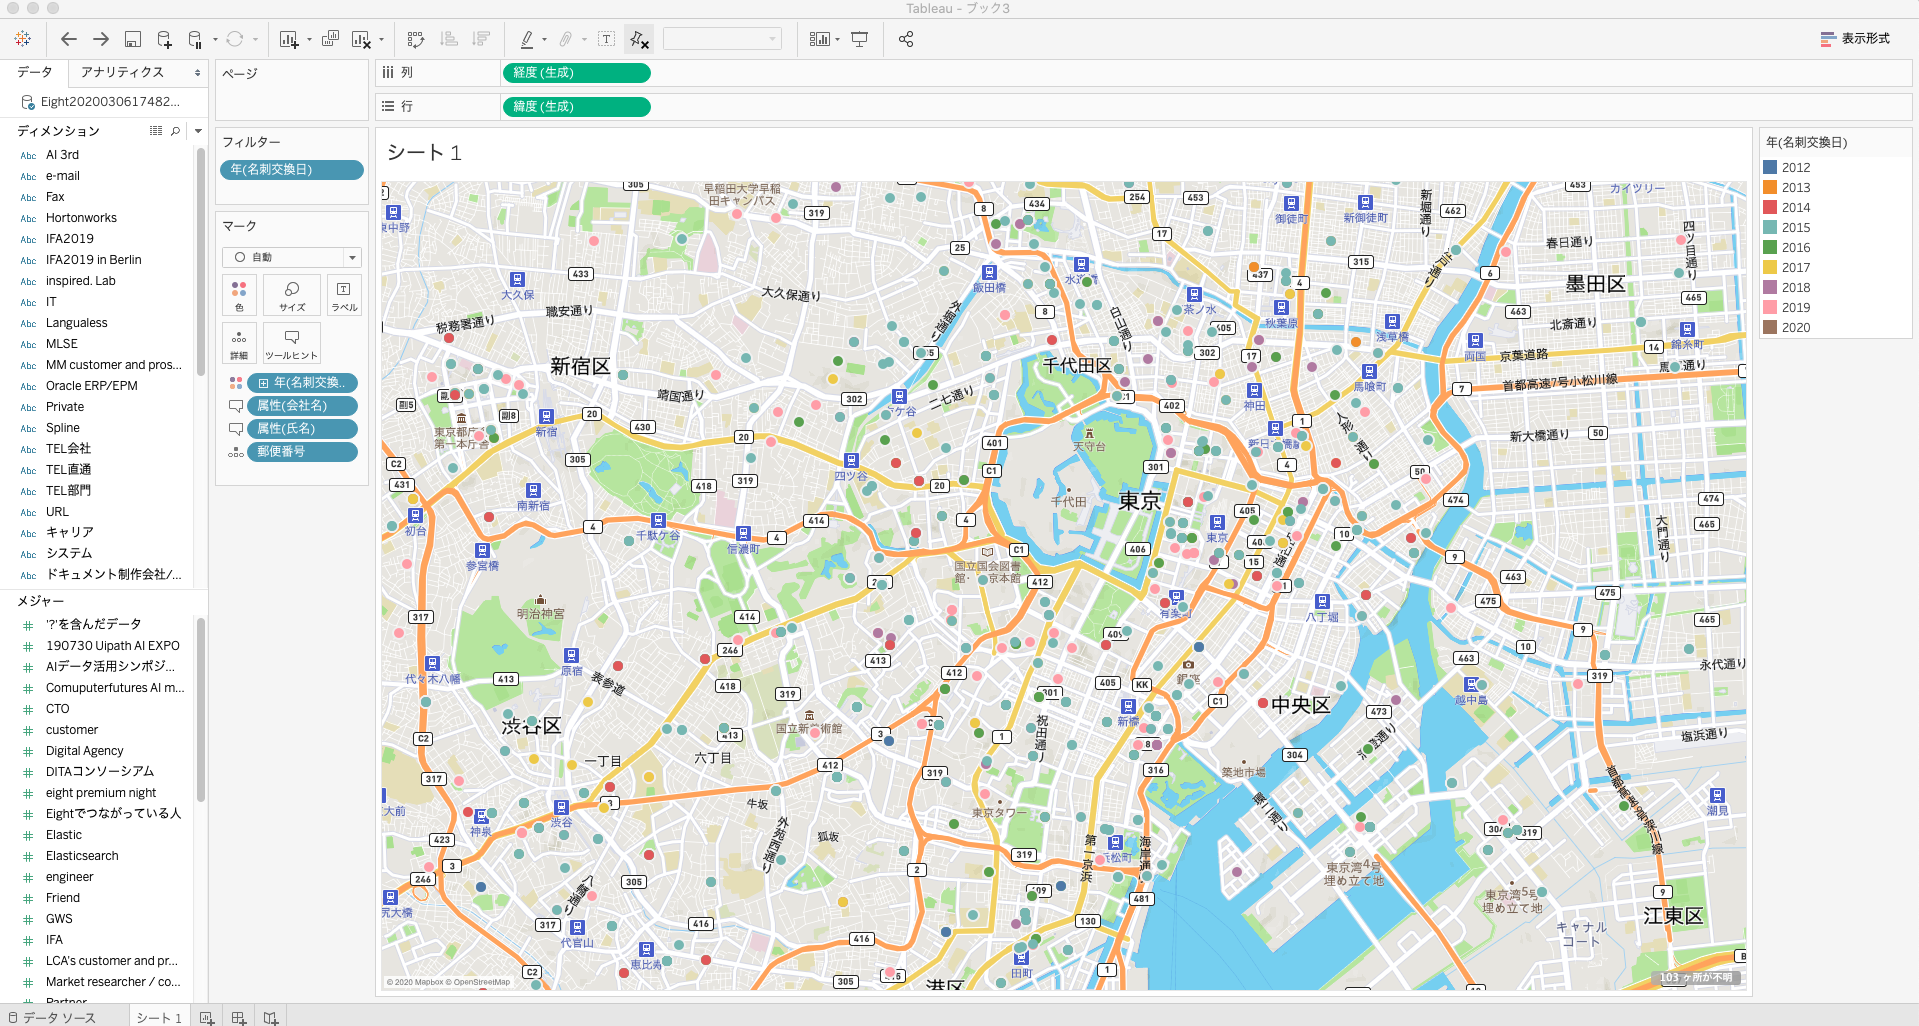The width and height of the screenshot is (1919, 1026).
Task: Toggle presentation mode
Action: tap(860, 39)
